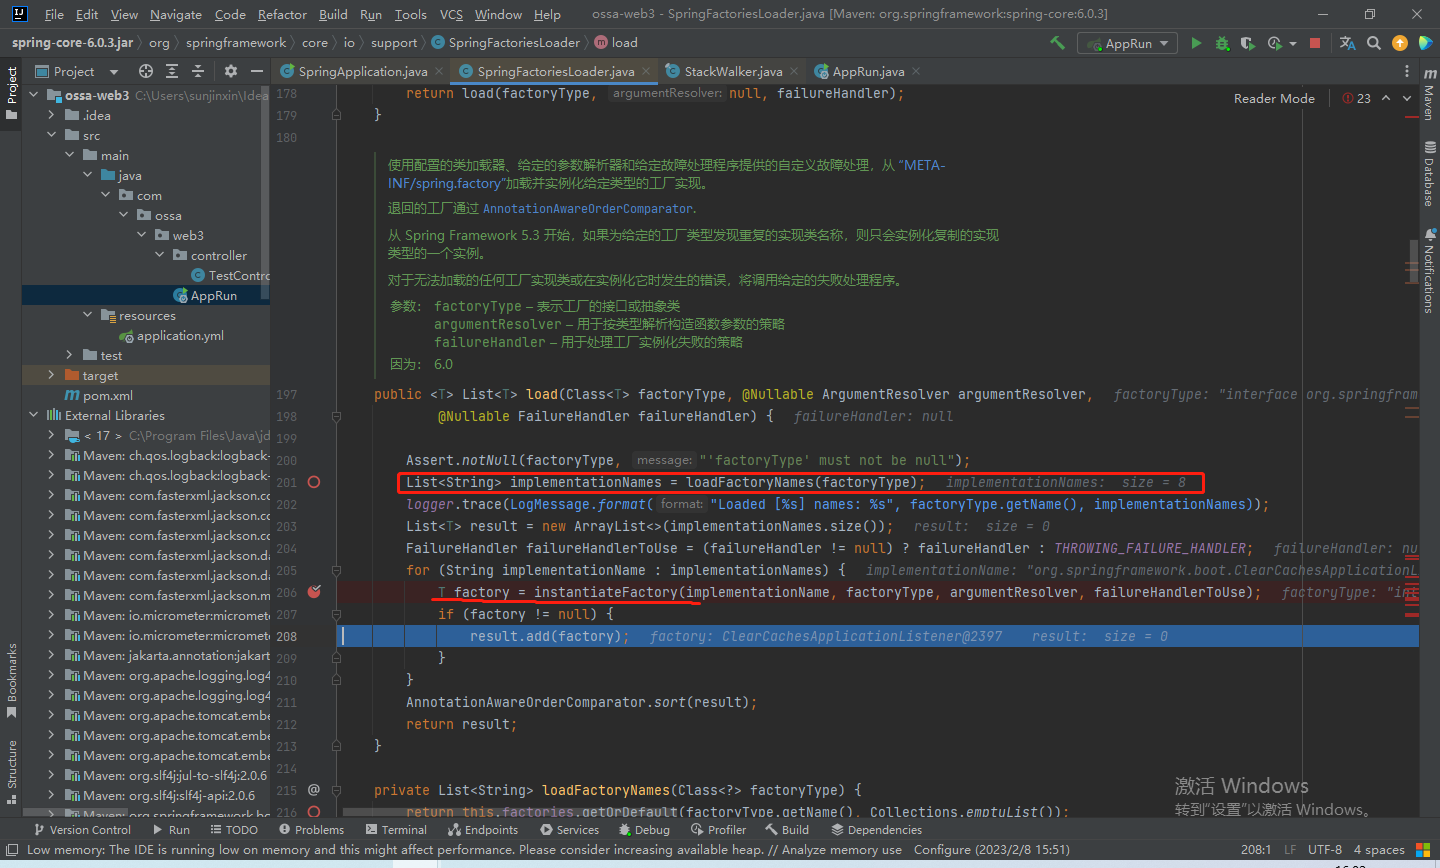Start debugging with the bug icon
The width and height of the screenshot is (1440, 868).
(x=1222, y=43)
